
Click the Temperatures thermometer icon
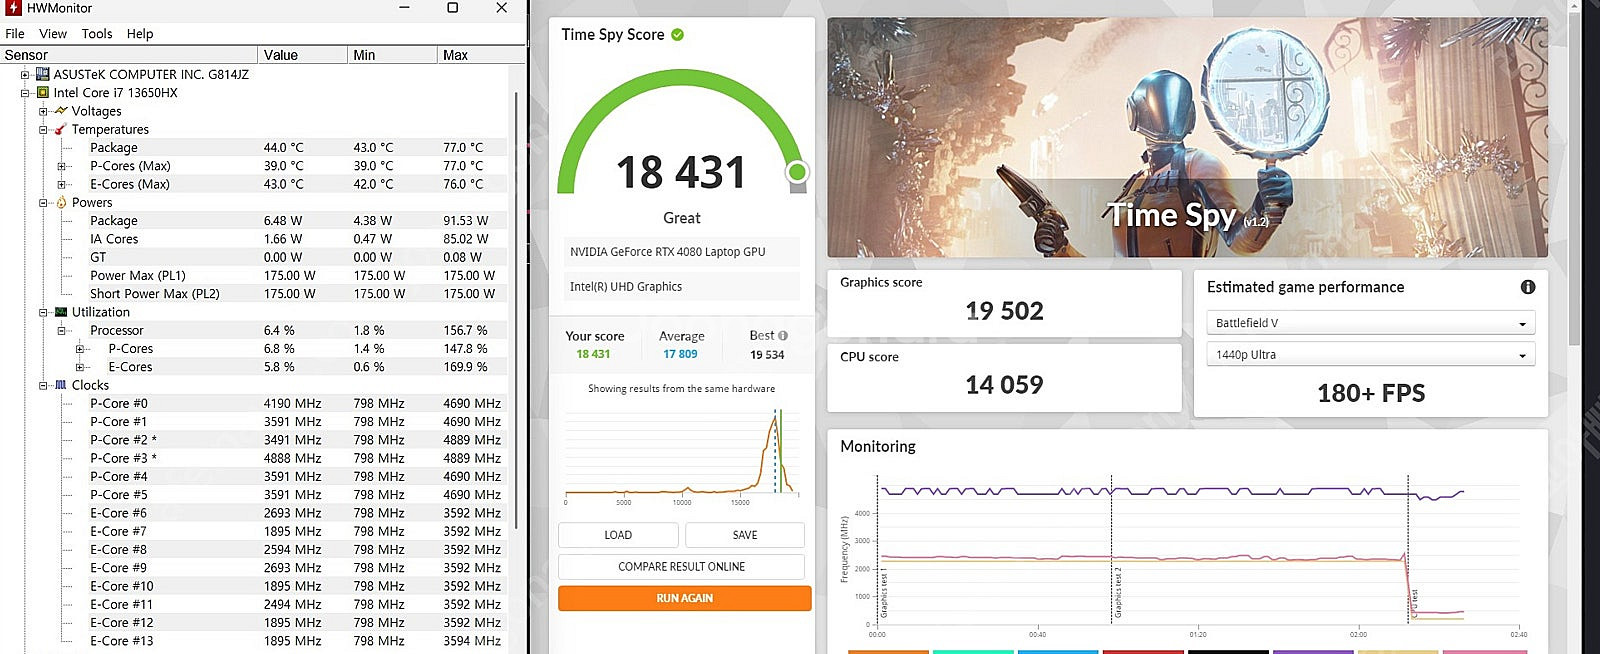click(61, 130)
